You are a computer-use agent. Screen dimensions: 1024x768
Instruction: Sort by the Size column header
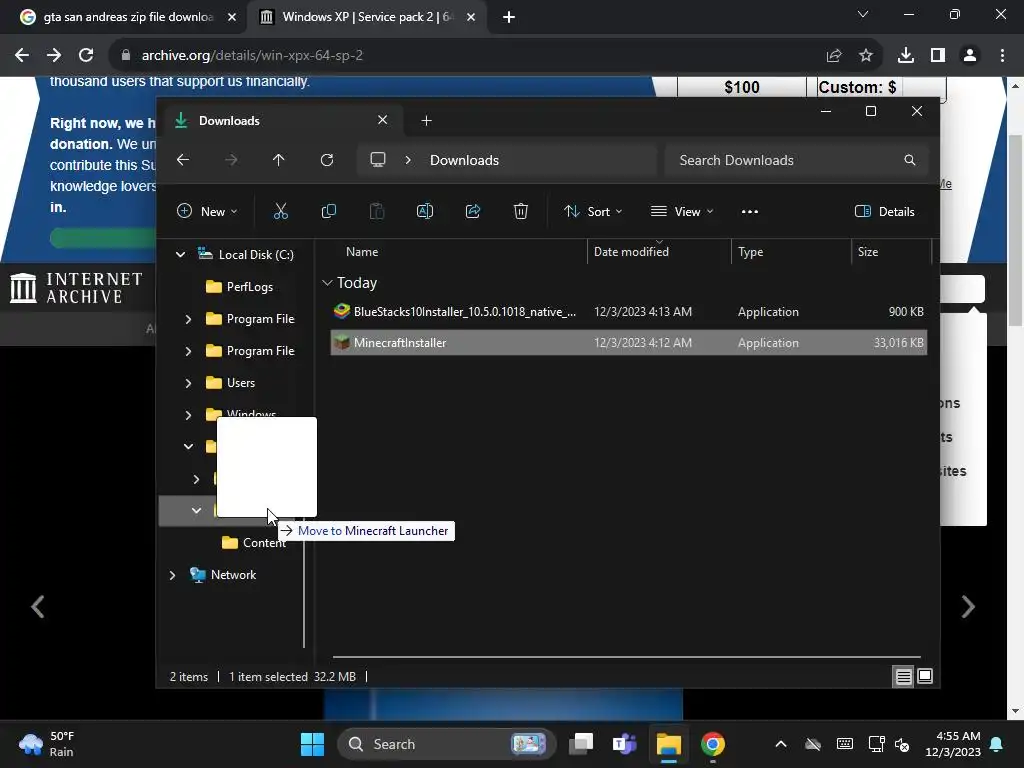pyautogui.click(x=867, y=252)
